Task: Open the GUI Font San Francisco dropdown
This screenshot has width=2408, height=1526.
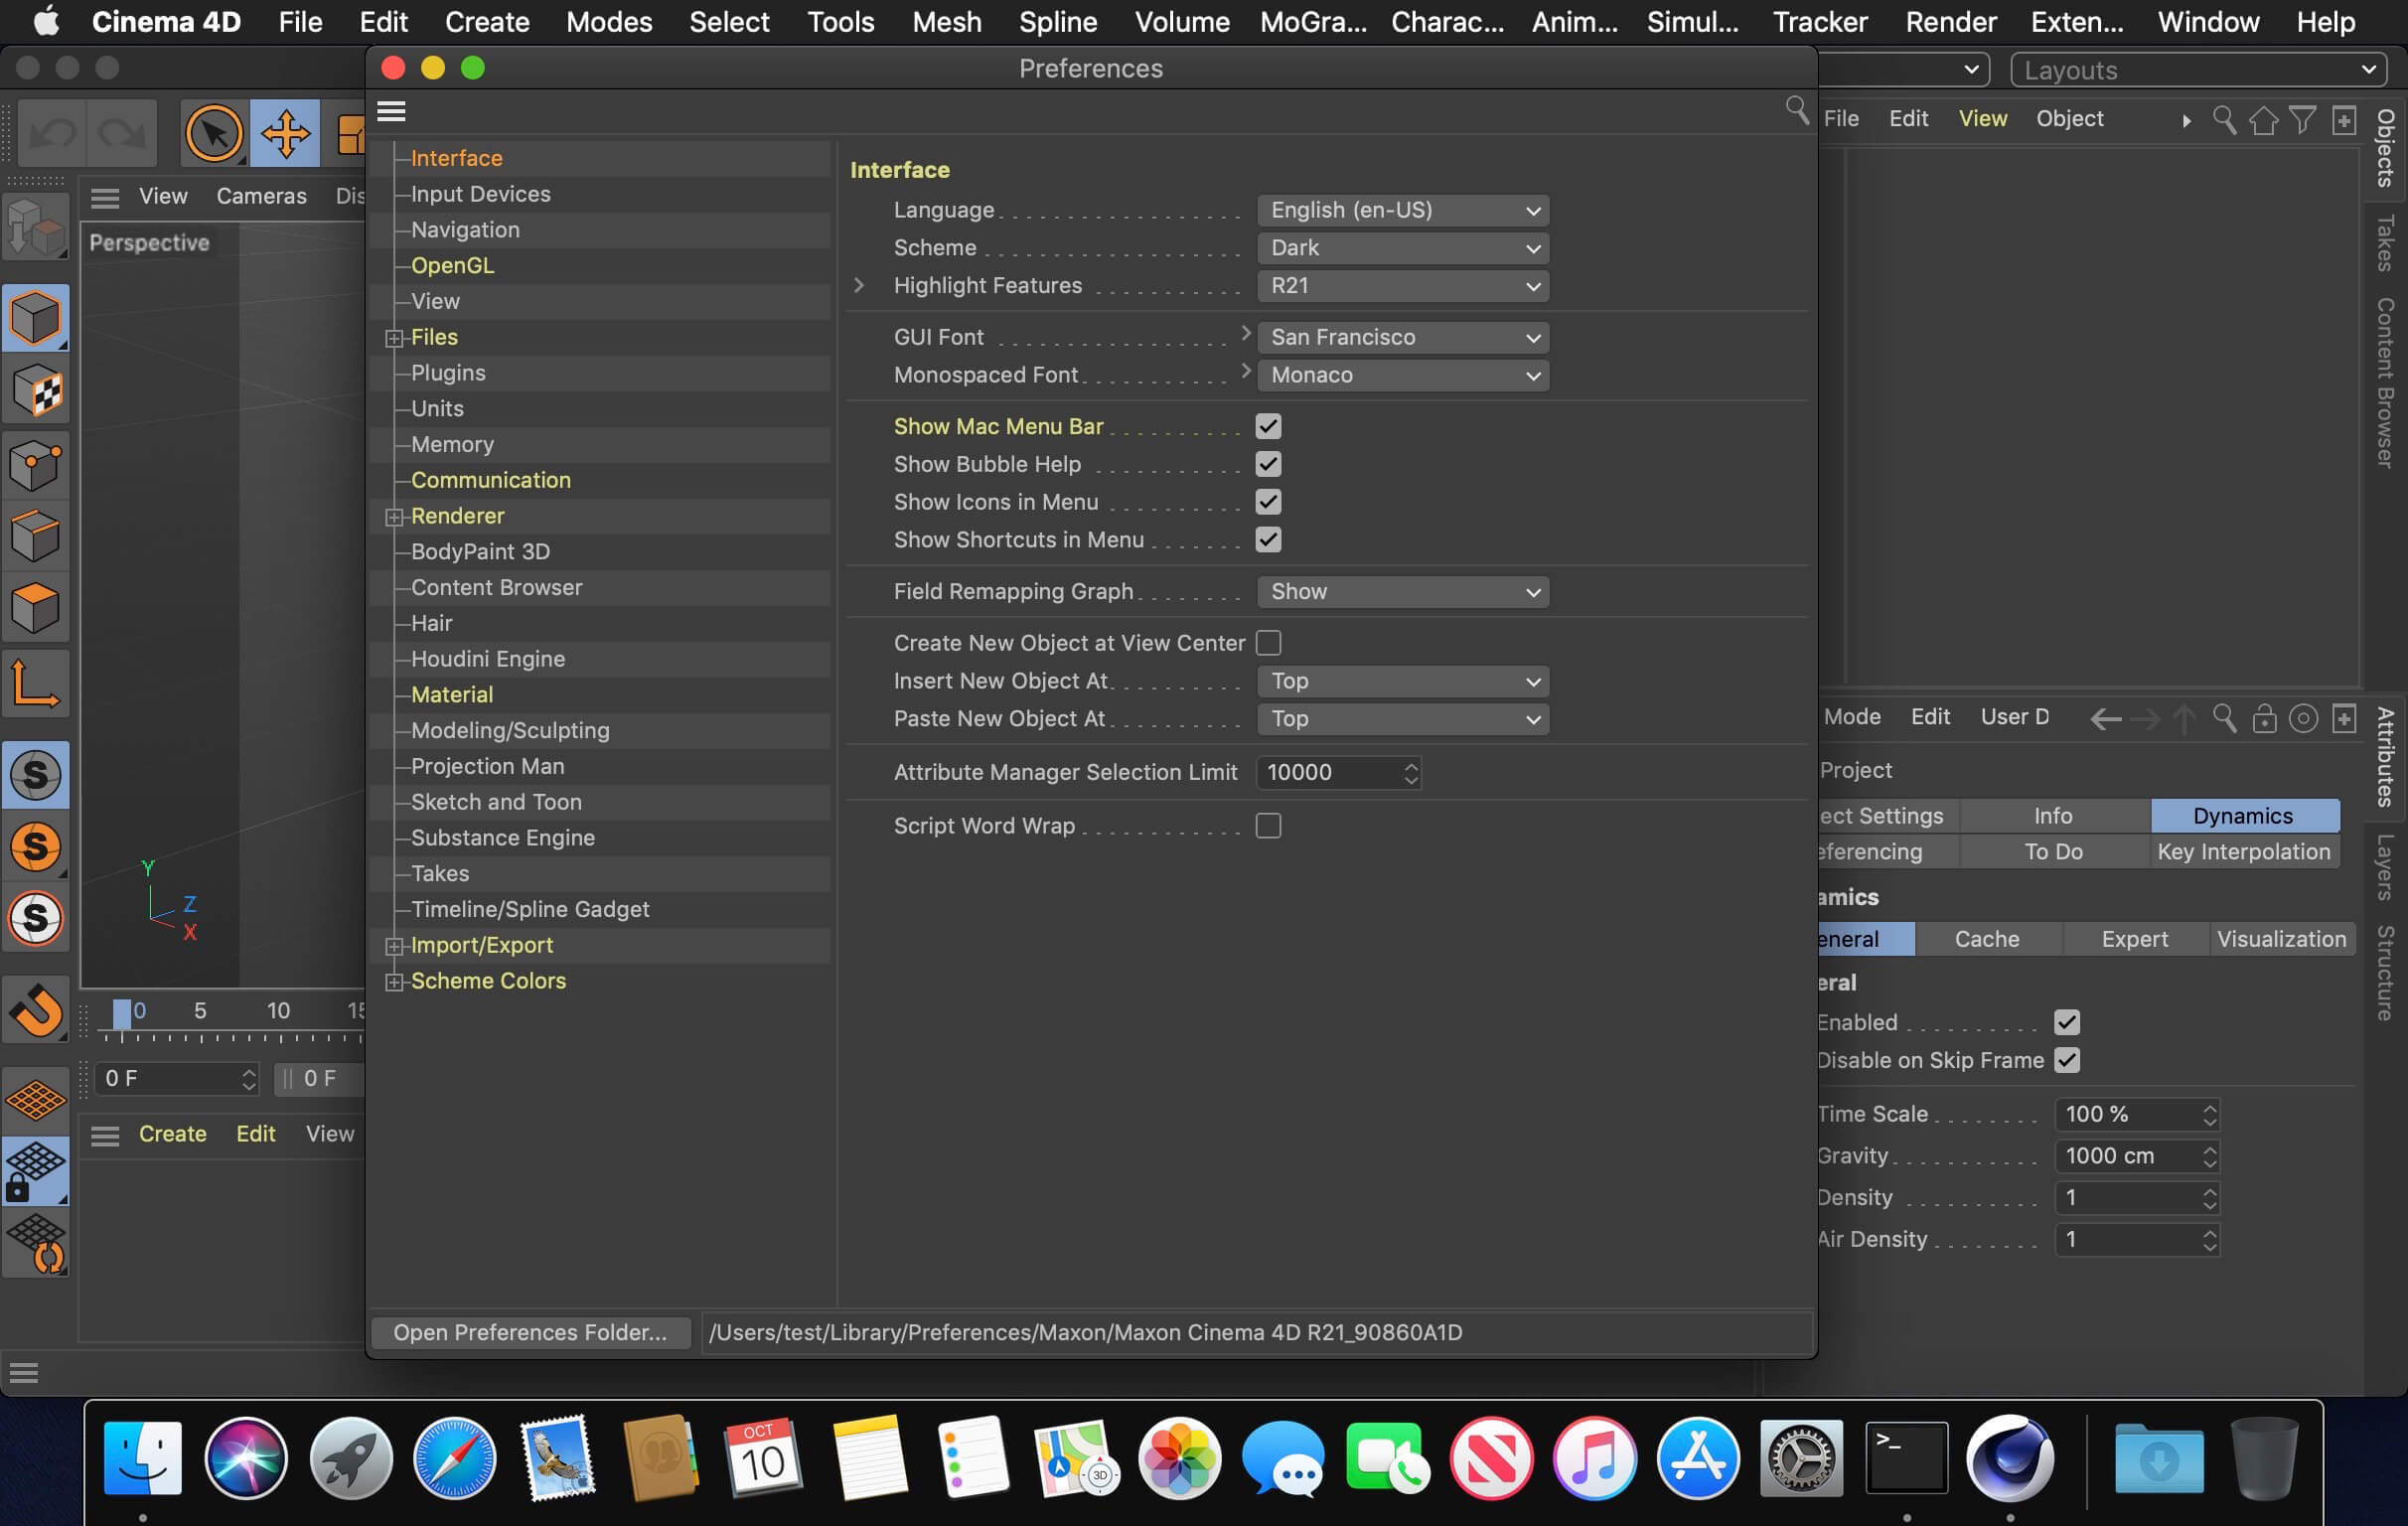Action: coord(1402,338)
